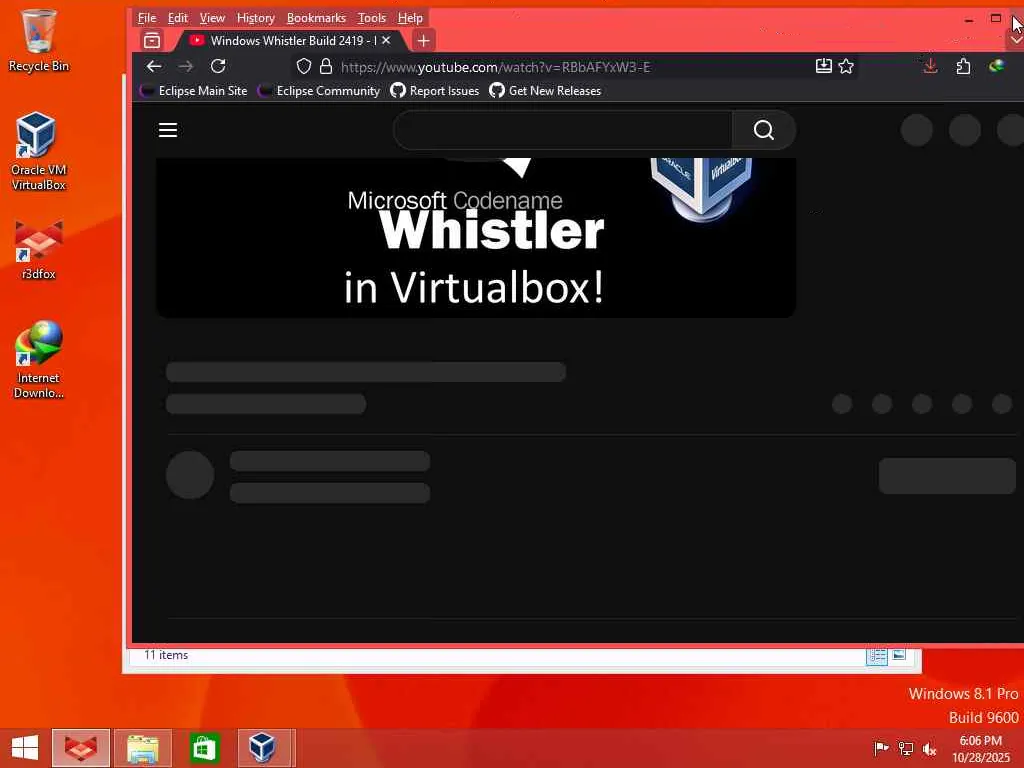
Task: Open the Edit menu
Action: (x=177, y=18)
